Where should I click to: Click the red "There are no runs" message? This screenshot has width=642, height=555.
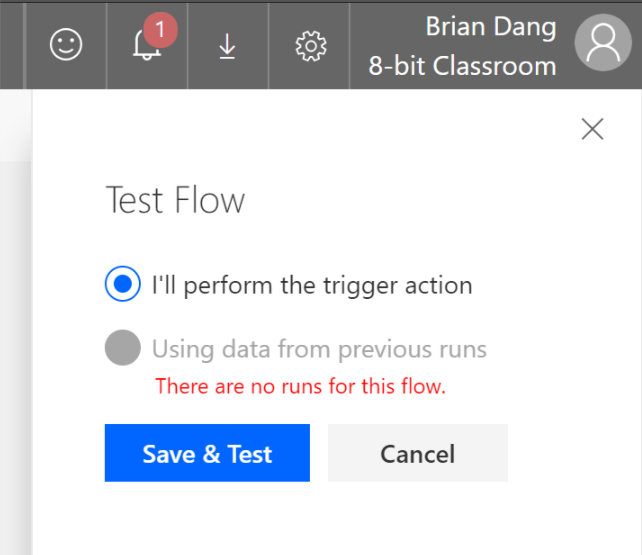(x=300, y=386)
